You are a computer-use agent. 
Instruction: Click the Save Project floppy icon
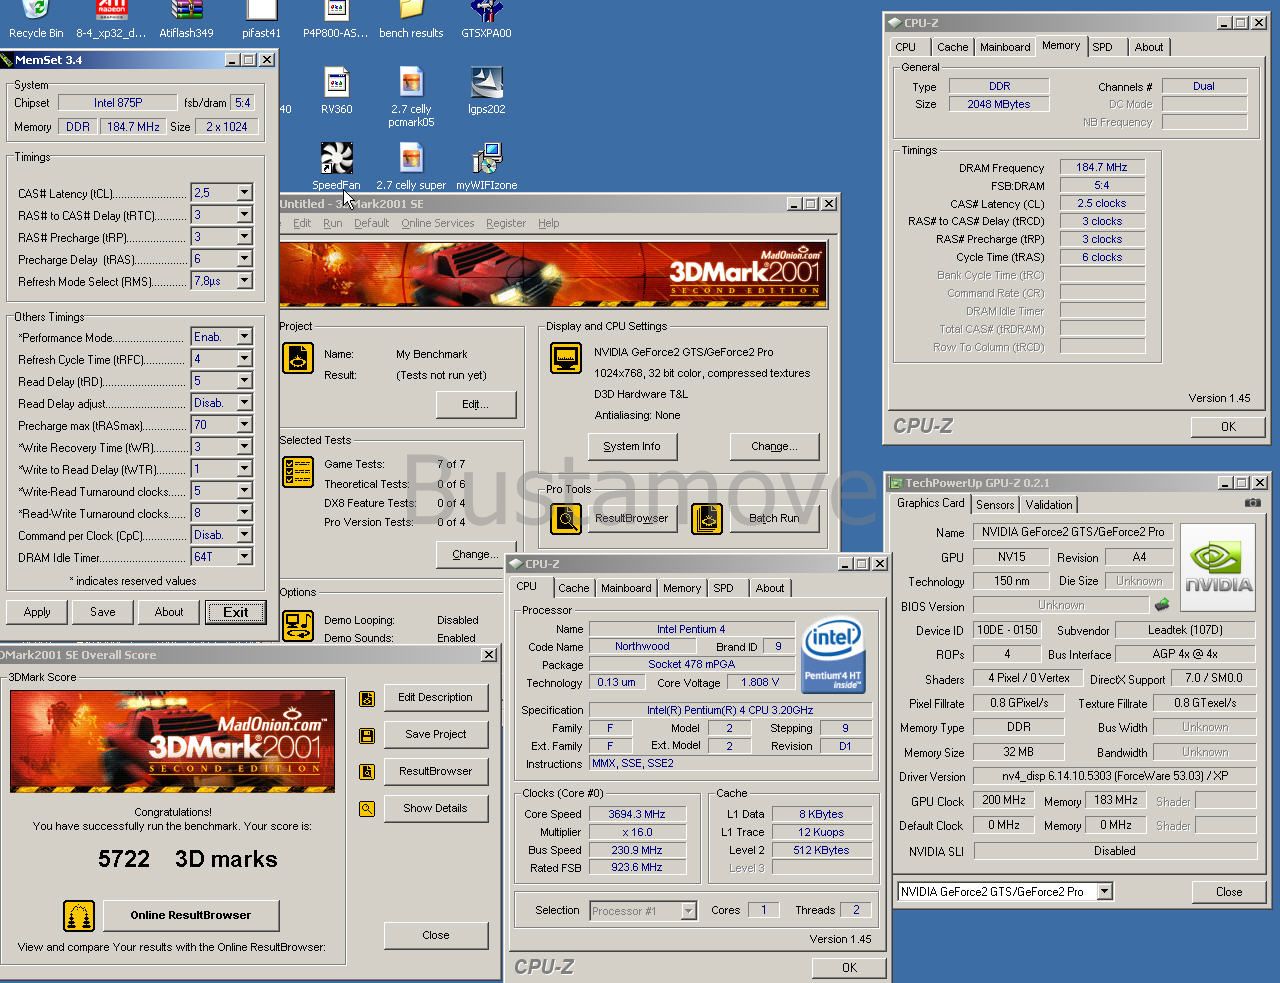pos(367,736)
